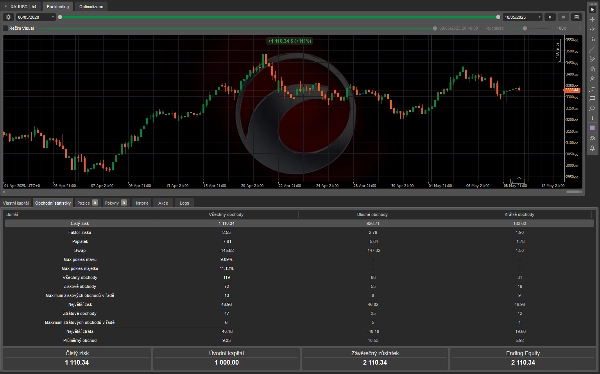Click the start handle of the green date range slider

click(x=60, y=17)
